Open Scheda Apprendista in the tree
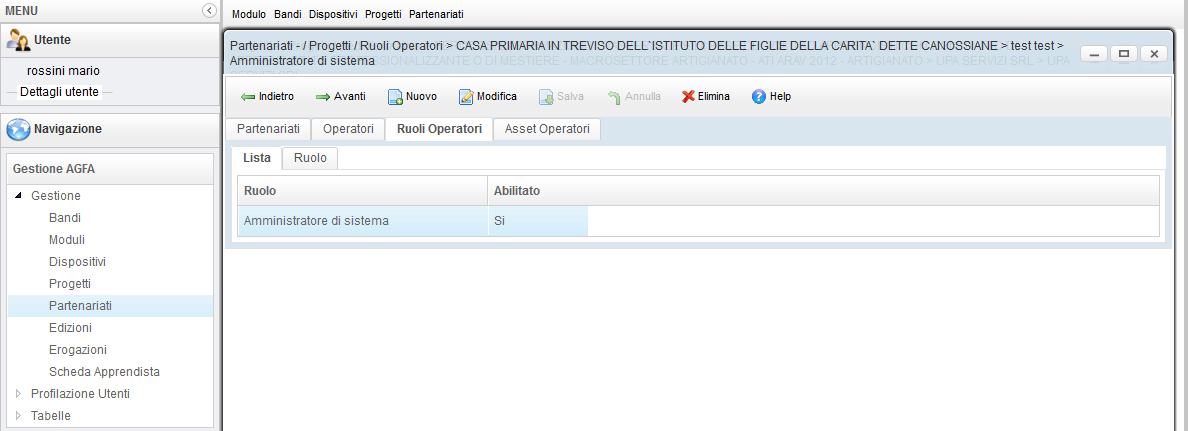Viewport: 1188px width, 431px height. 104,372
